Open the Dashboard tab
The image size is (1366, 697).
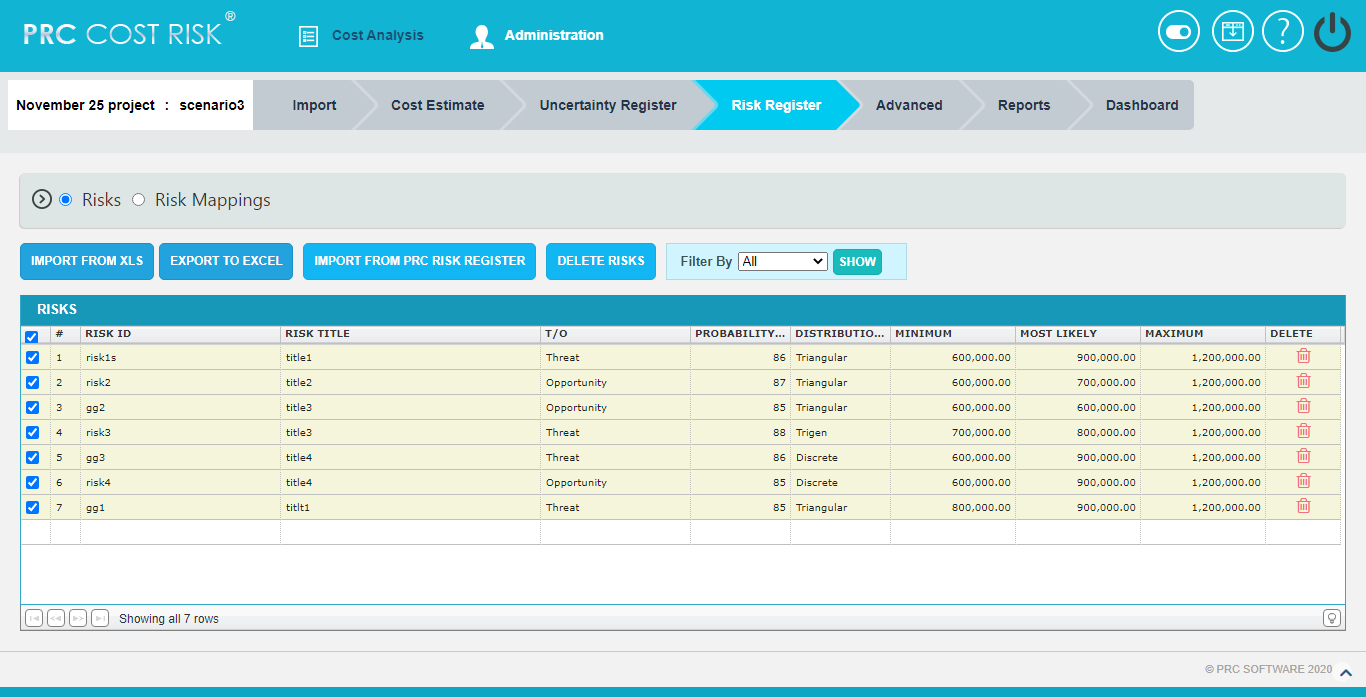click(1142, 104)
